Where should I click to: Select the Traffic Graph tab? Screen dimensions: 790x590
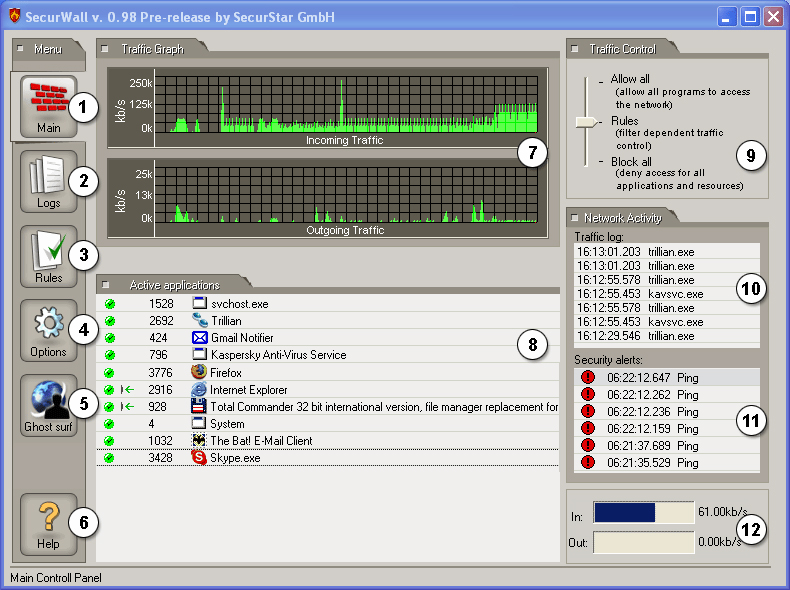pos(152,48)
